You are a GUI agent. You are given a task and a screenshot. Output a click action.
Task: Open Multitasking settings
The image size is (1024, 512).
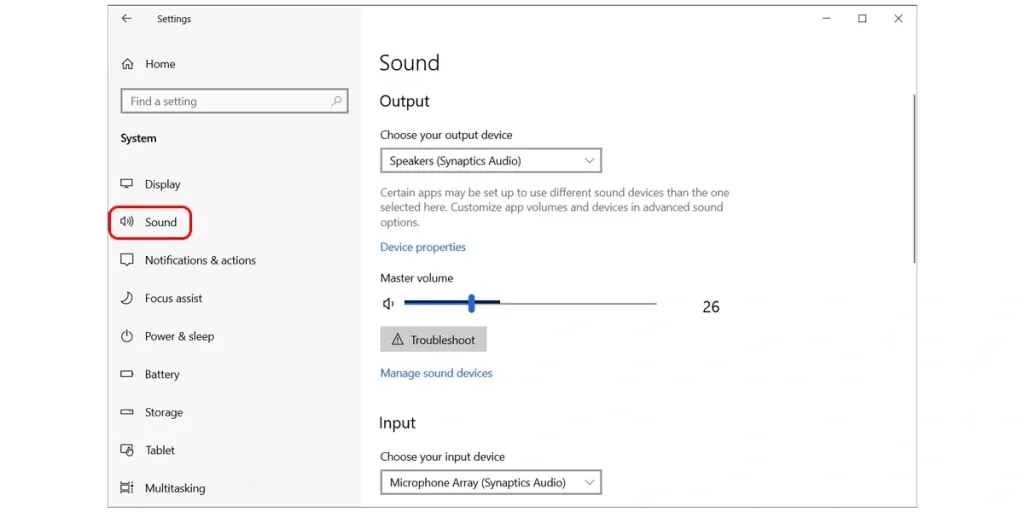pyautogui.click(x=174, y=488)
